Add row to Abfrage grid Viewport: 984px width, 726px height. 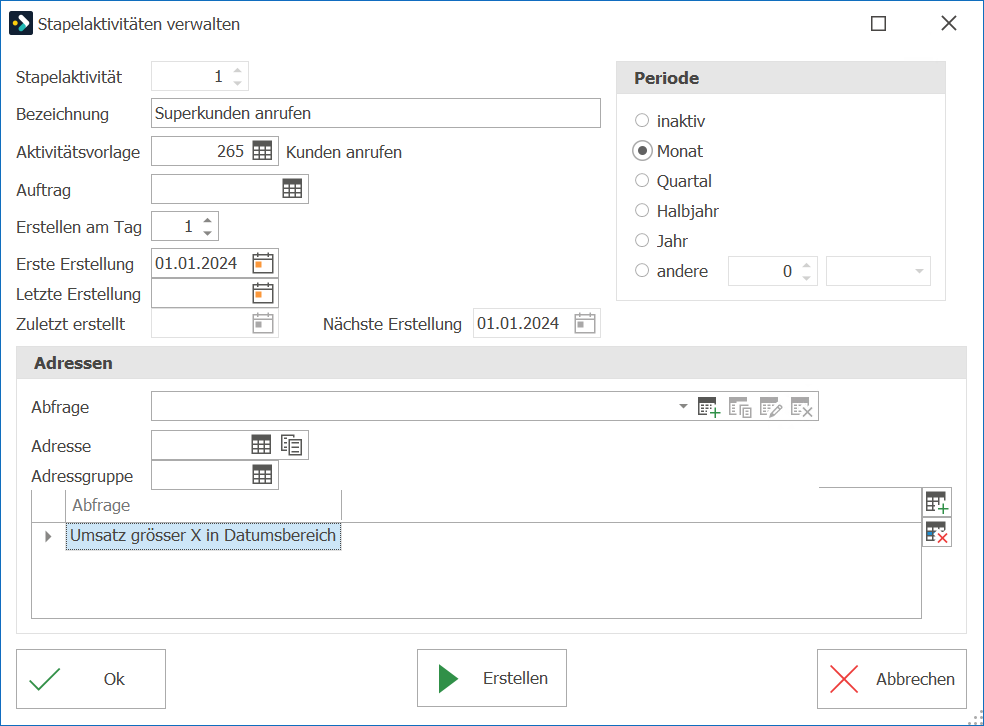[x=936, y=503]
